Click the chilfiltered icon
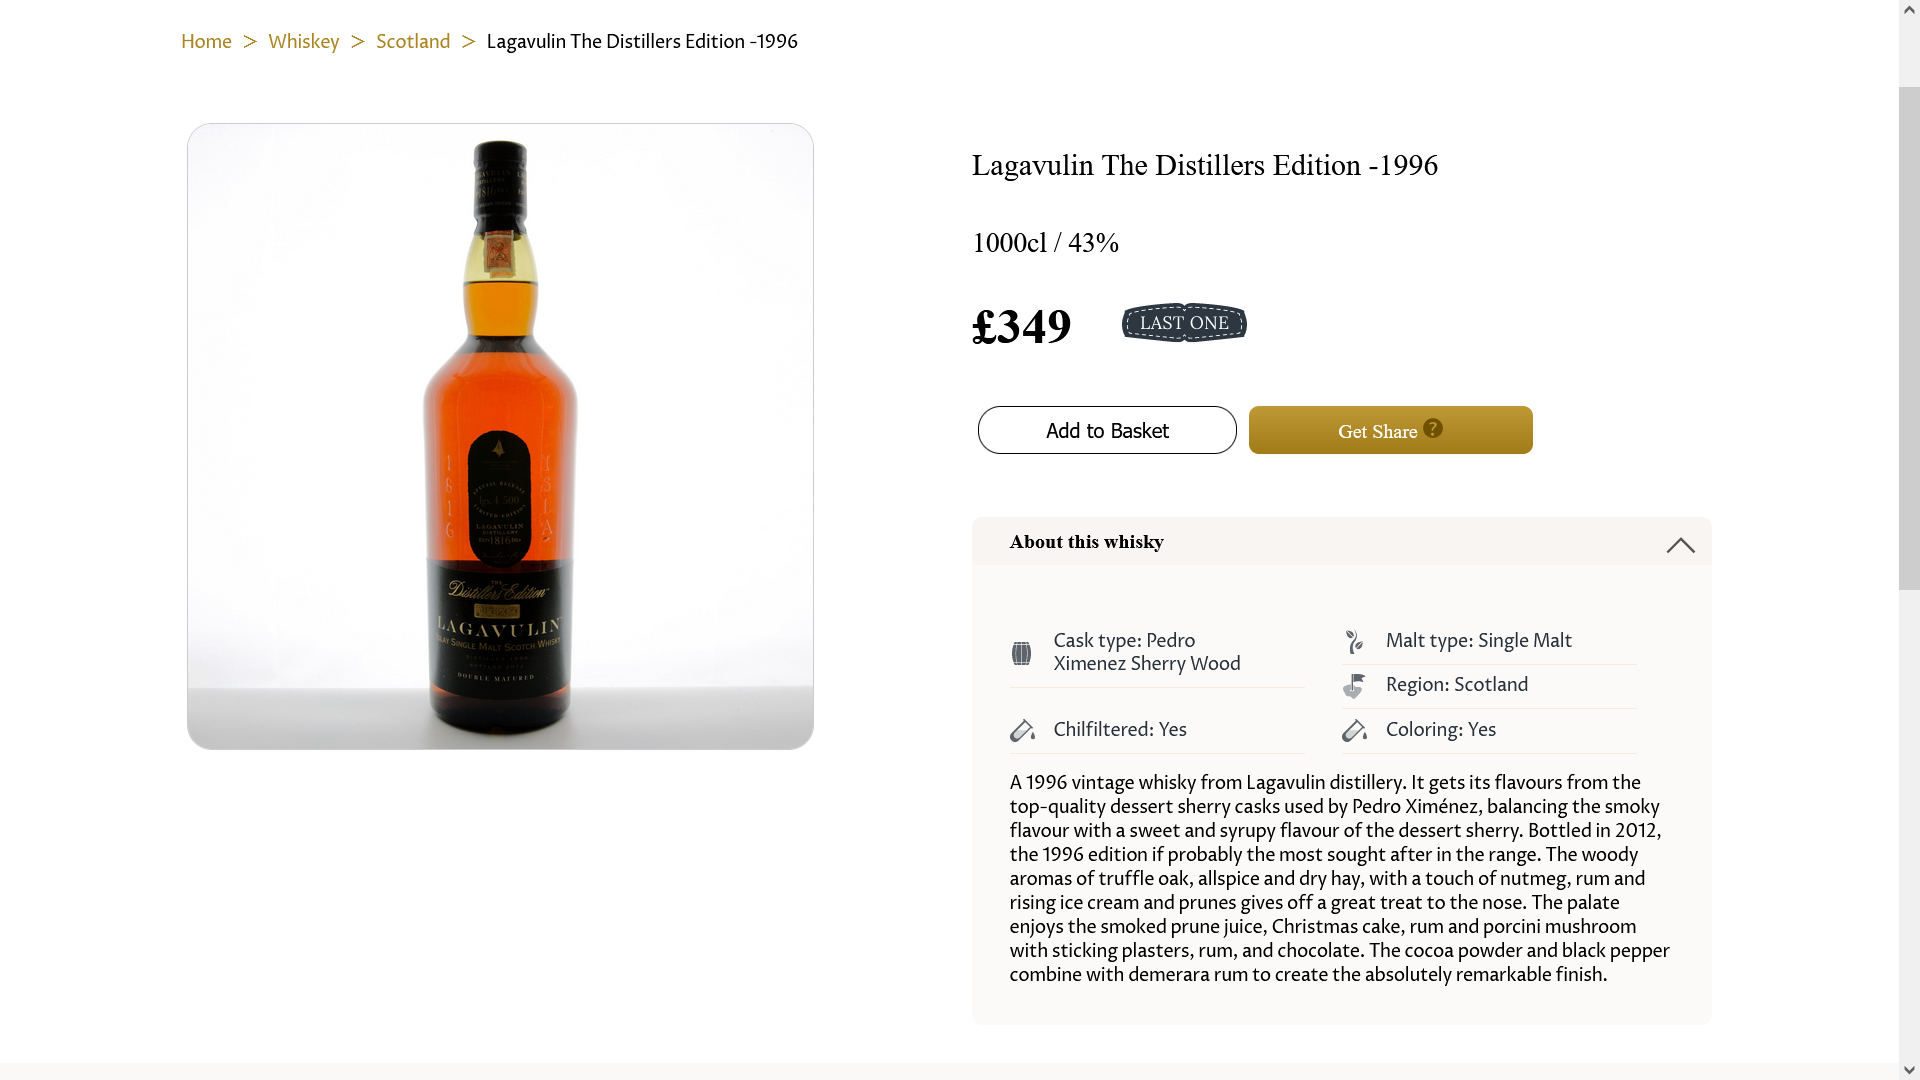 click(x=1022, y=731)
